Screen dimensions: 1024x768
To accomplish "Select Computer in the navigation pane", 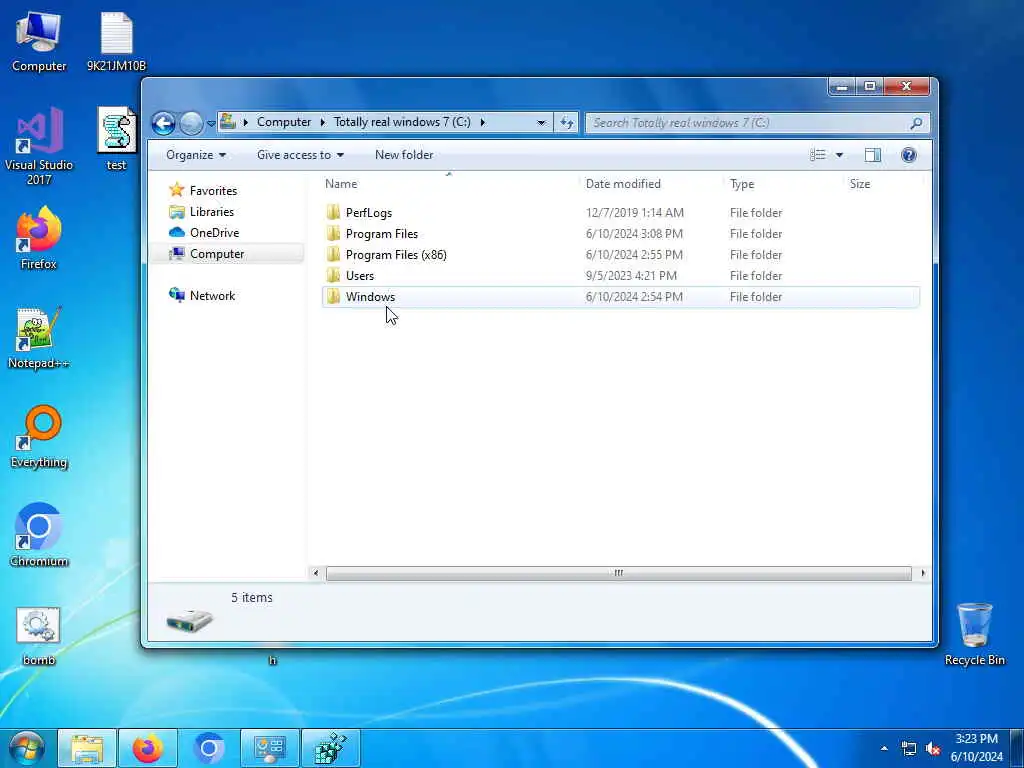I will tap(217, 253).
